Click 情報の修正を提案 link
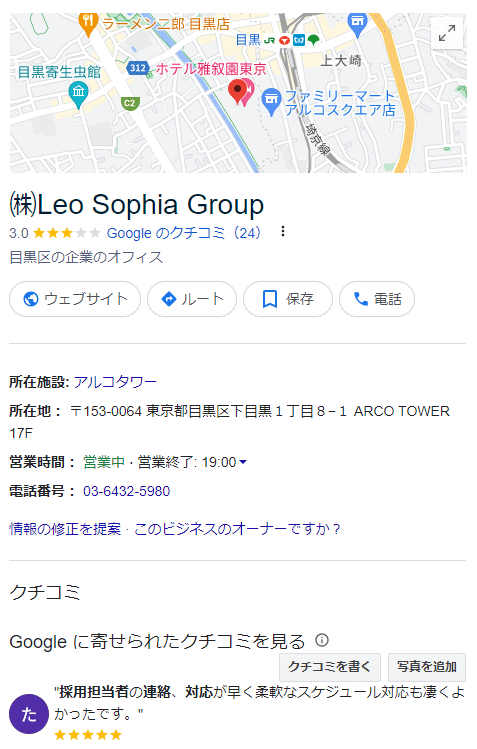Viewport: 477px width, 749px height. [x=65, y=529]
